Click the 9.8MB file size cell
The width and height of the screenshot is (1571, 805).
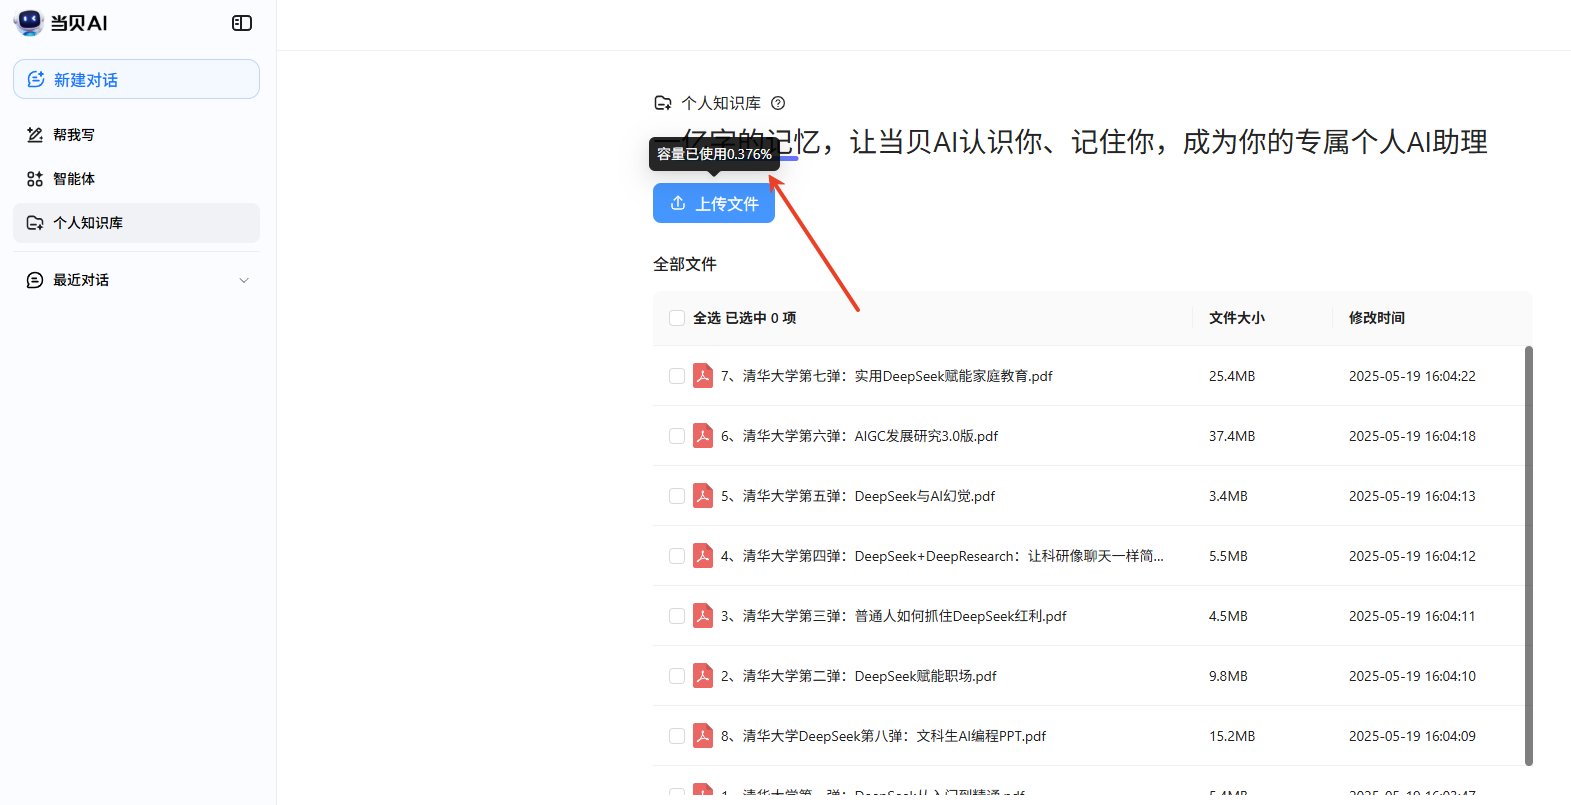1228,676
